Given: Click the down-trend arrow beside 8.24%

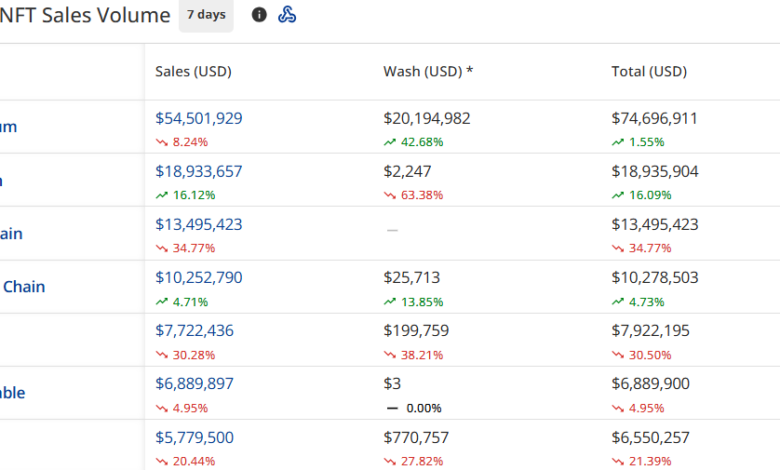Looking at the screenshot, I should (162, 142).
